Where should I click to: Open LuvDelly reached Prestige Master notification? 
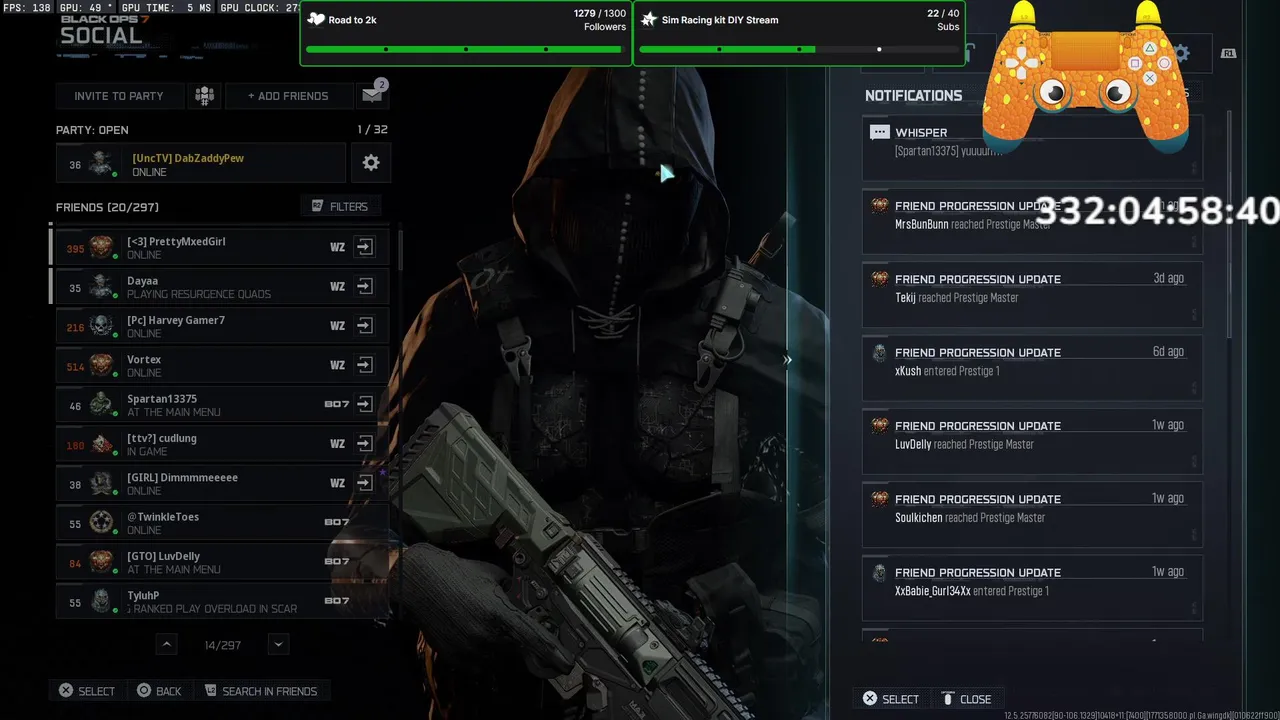coord(1032,443)
